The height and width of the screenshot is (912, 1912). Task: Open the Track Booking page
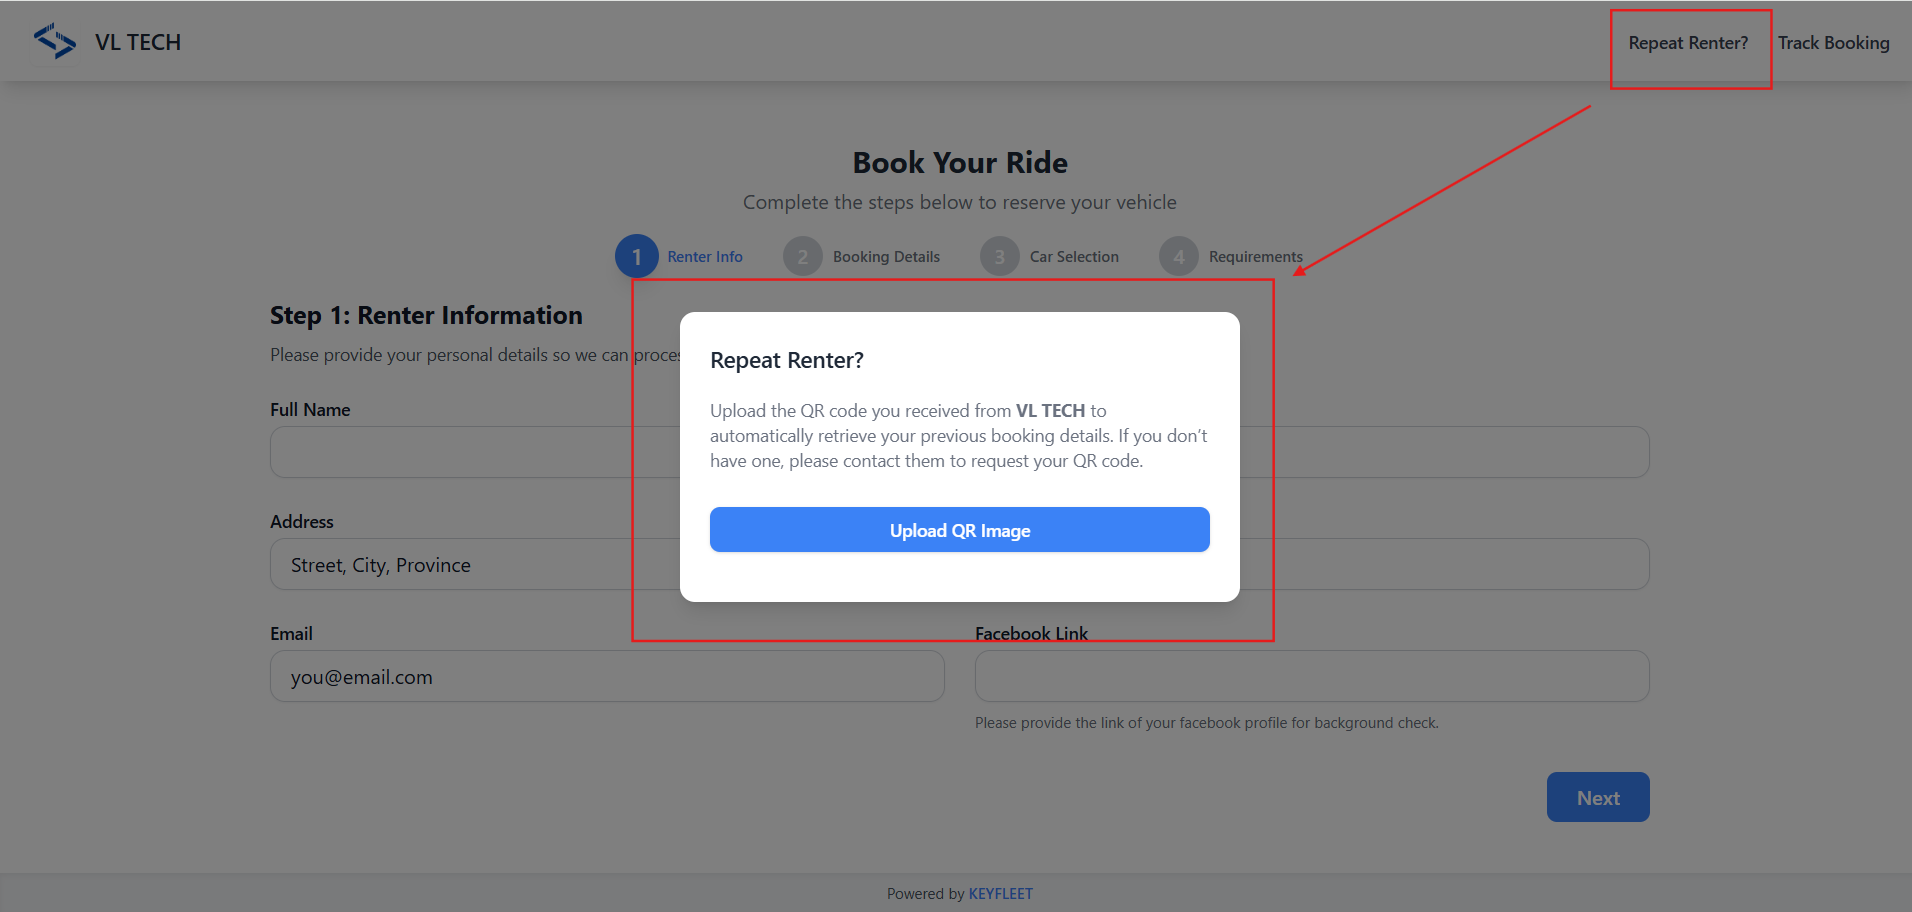tap(1833, 43)
